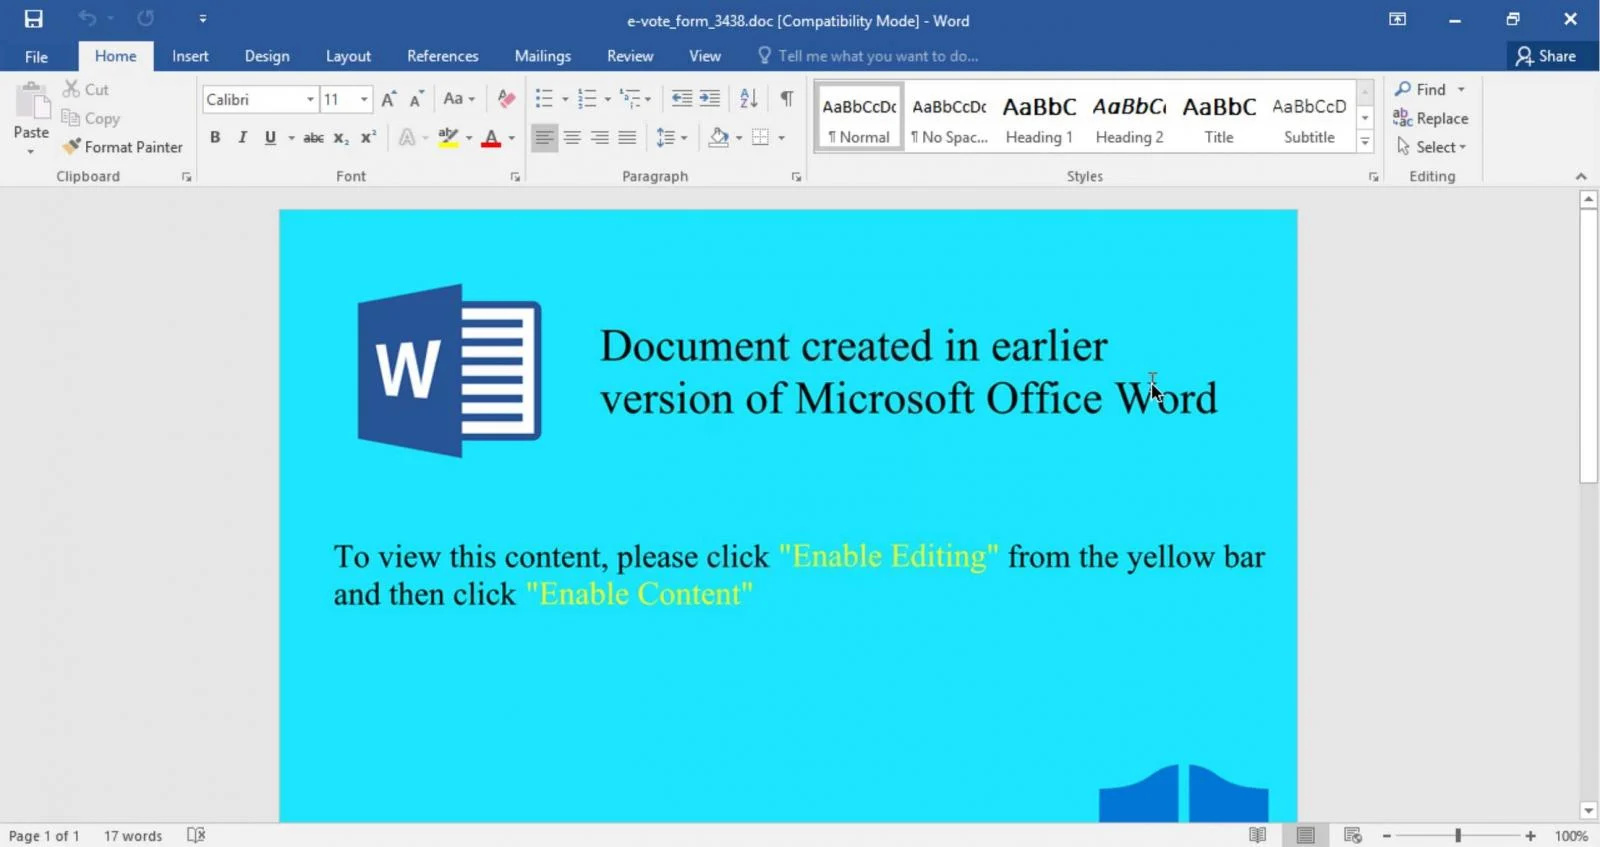This screenshot has height=847, width=1600.
Task: Open the Calibri font name dropdown
Action: point(310,99)
